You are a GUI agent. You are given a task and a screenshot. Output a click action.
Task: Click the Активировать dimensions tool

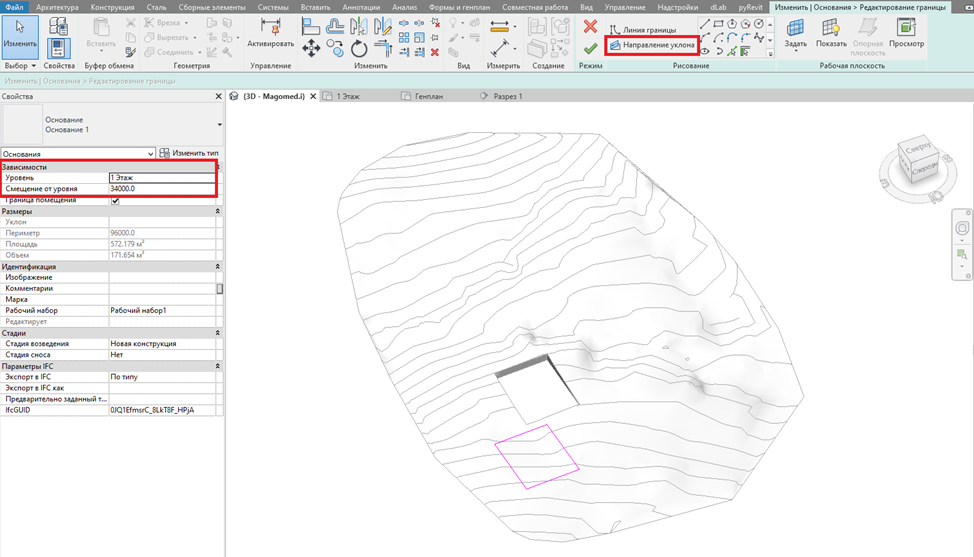click(270, 33)
